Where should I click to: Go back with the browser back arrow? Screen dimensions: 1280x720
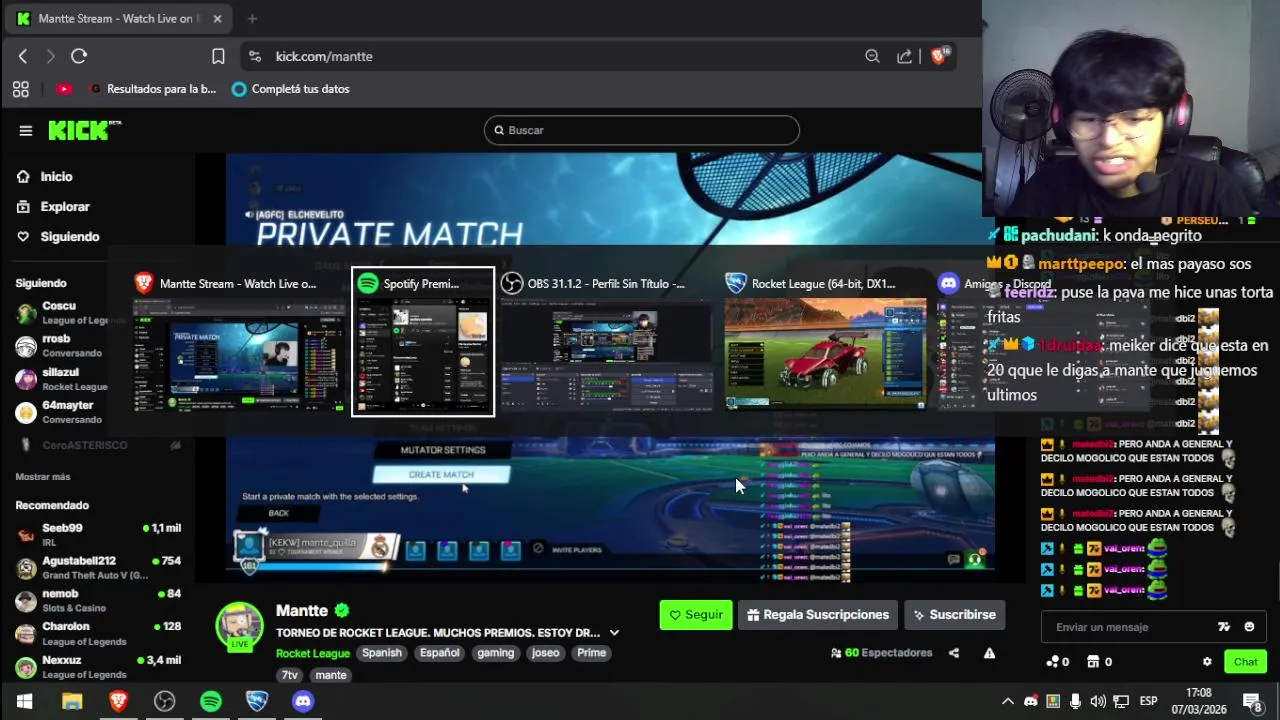23,56
